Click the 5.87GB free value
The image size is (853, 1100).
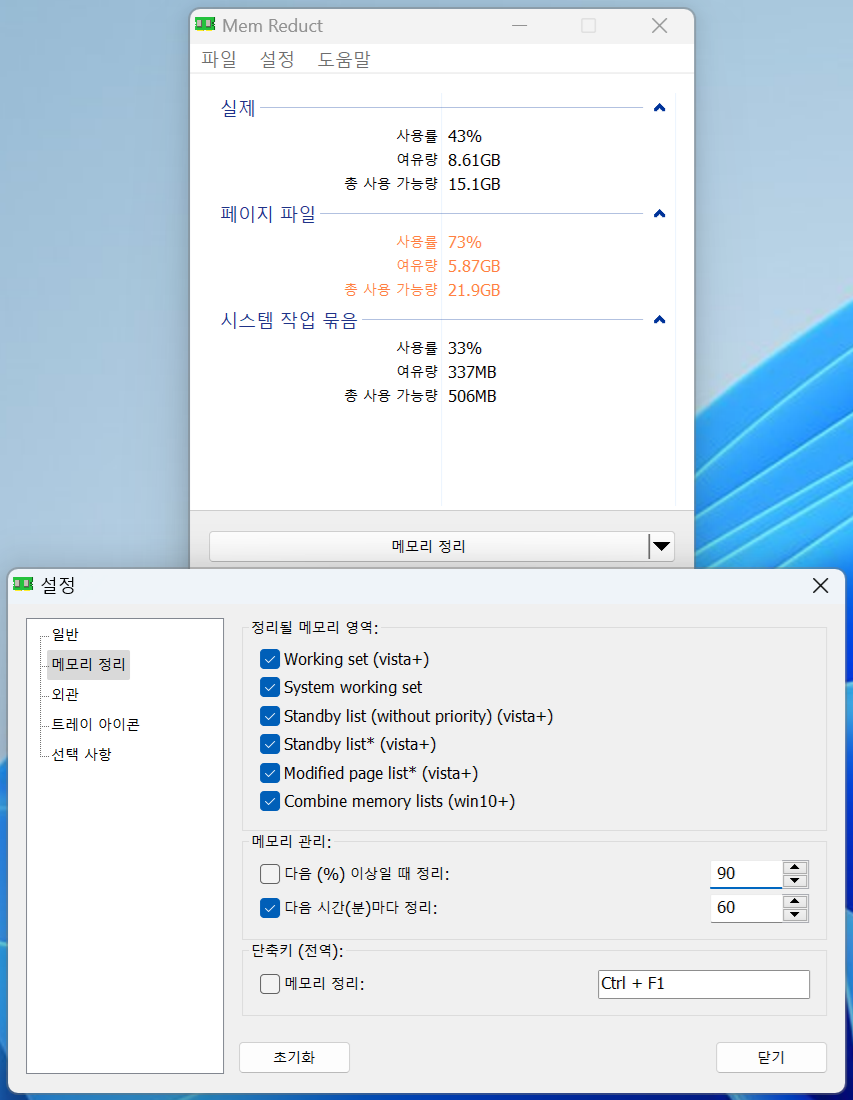(x=474, y=266)
